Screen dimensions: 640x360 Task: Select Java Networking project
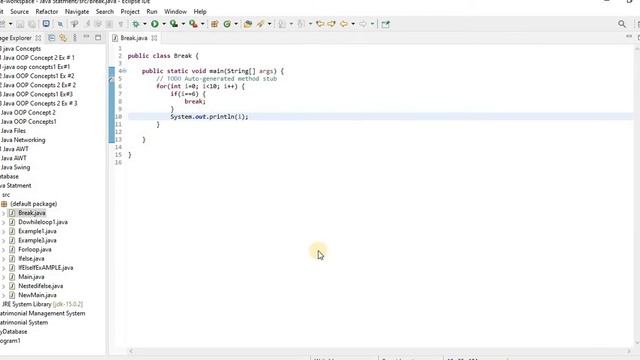23,140
